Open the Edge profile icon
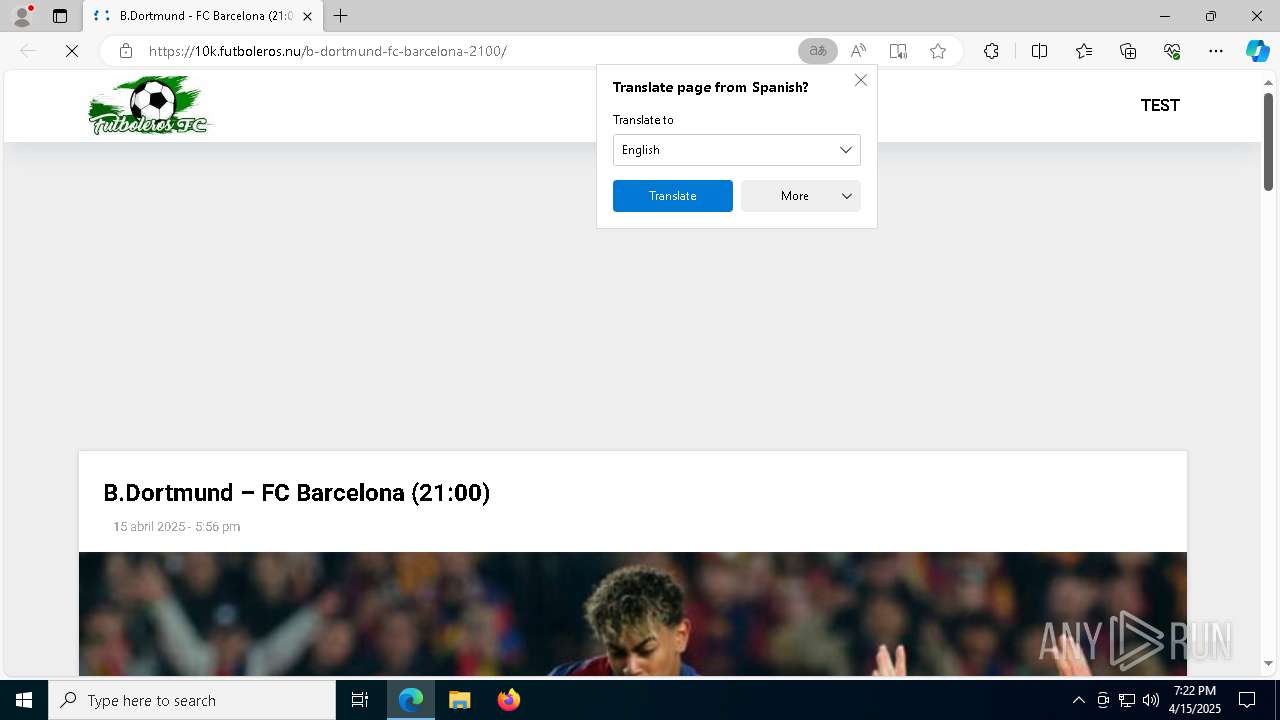The width and height of the screenshot is (1280, 720). (x=22, y=16)
